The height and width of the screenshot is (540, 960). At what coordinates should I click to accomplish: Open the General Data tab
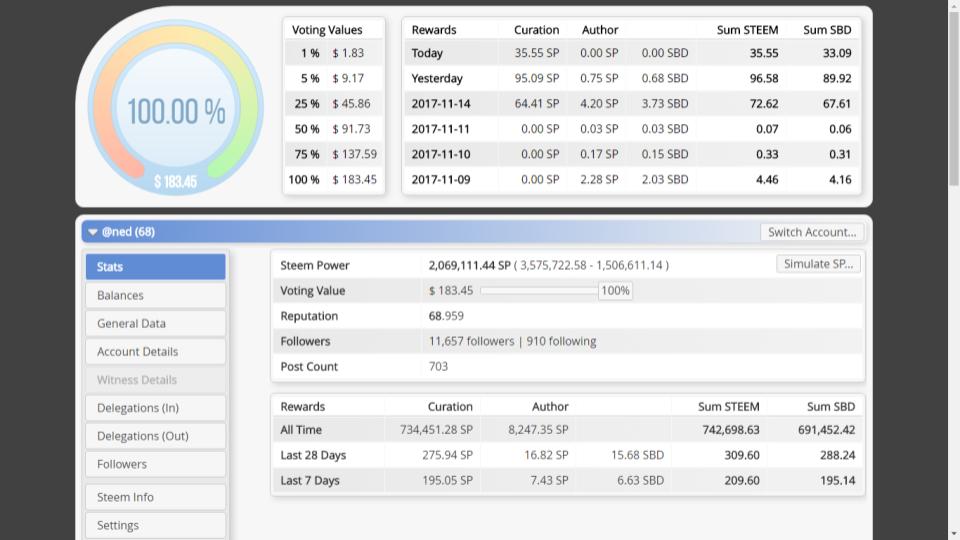tap(156, 323)
